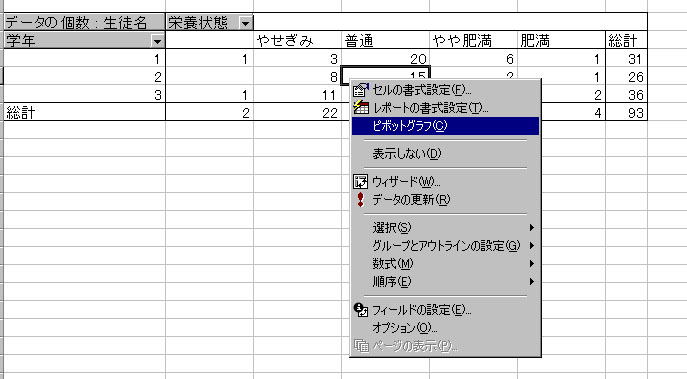Click the 栄養状態 field label
This screenshot has width=687, height=379.
click(198, 22)
